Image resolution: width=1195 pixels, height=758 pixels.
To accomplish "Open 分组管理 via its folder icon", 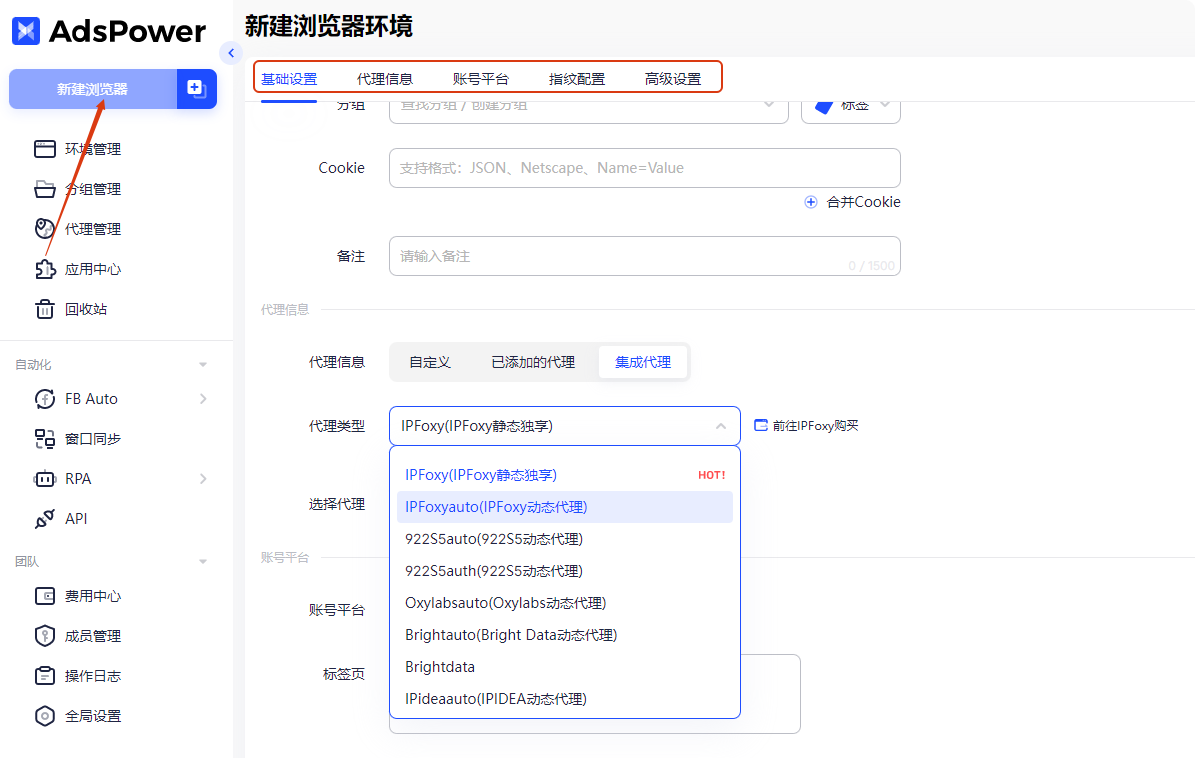I will pos(45,189).
